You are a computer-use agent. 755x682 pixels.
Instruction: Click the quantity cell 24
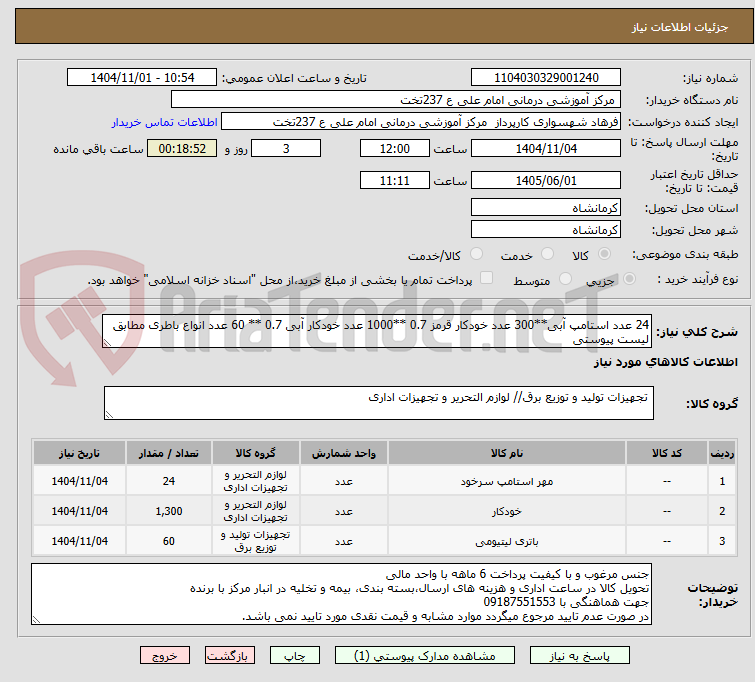169,481
